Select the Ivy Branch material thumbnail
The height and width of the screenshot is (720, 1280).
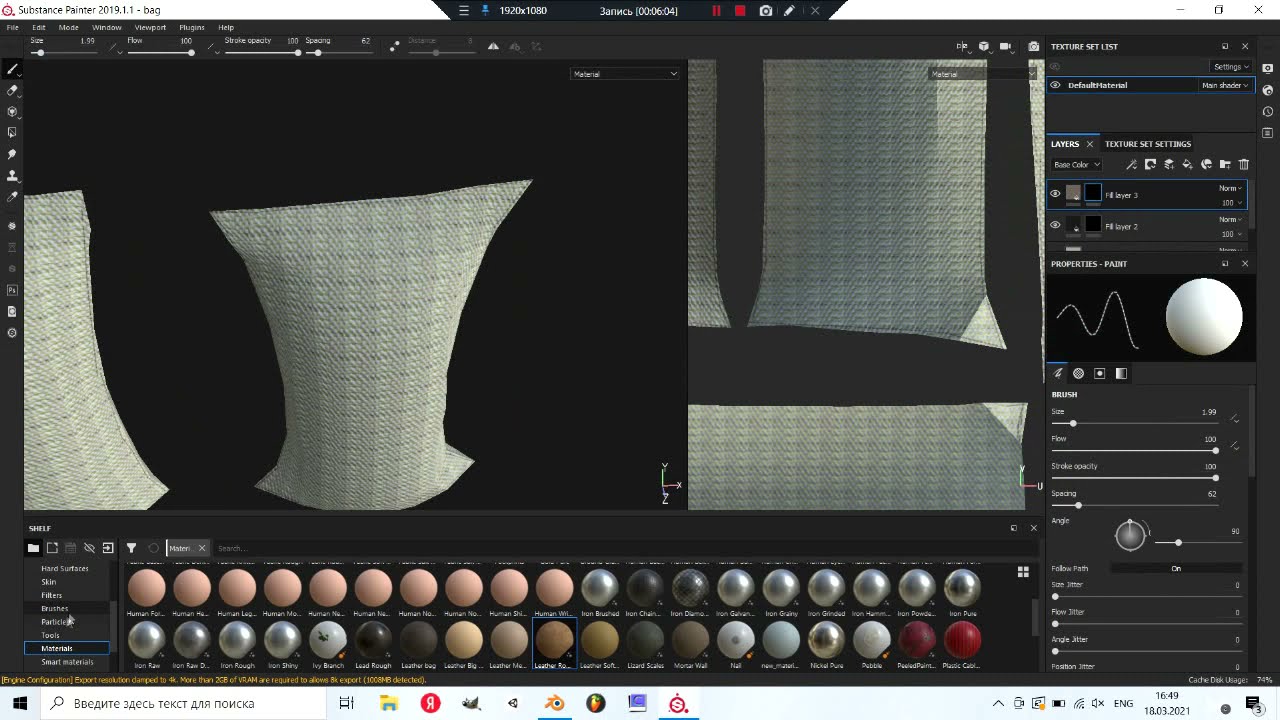pos(327,644)
